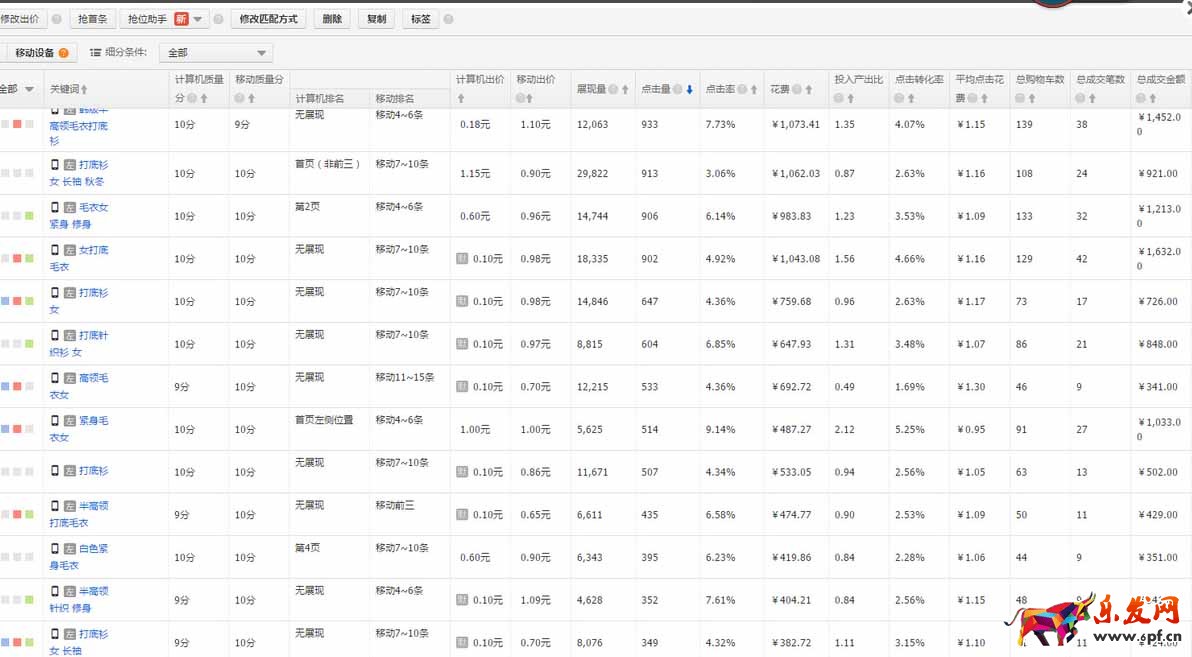The image size is (1192, 657).
Task: Click the 左 badge icon next to 毛衣女 紧身 修身
Action: tap(70, 206)
